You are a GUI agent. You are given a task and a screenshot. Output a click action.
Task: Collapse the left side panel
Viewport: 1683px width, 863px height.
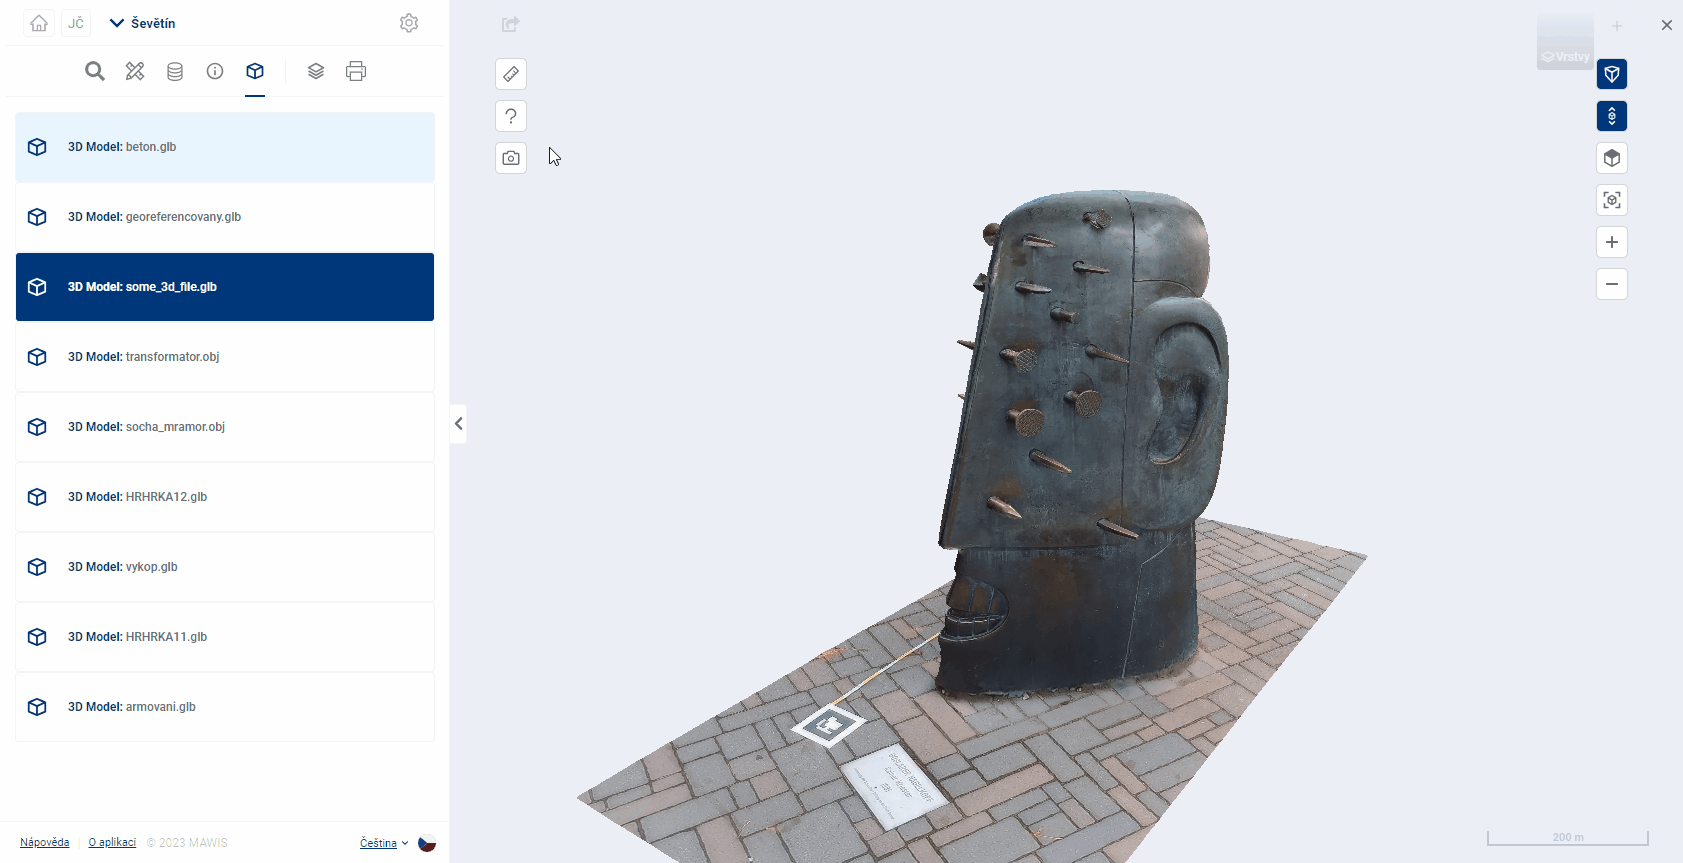[458, 424]
